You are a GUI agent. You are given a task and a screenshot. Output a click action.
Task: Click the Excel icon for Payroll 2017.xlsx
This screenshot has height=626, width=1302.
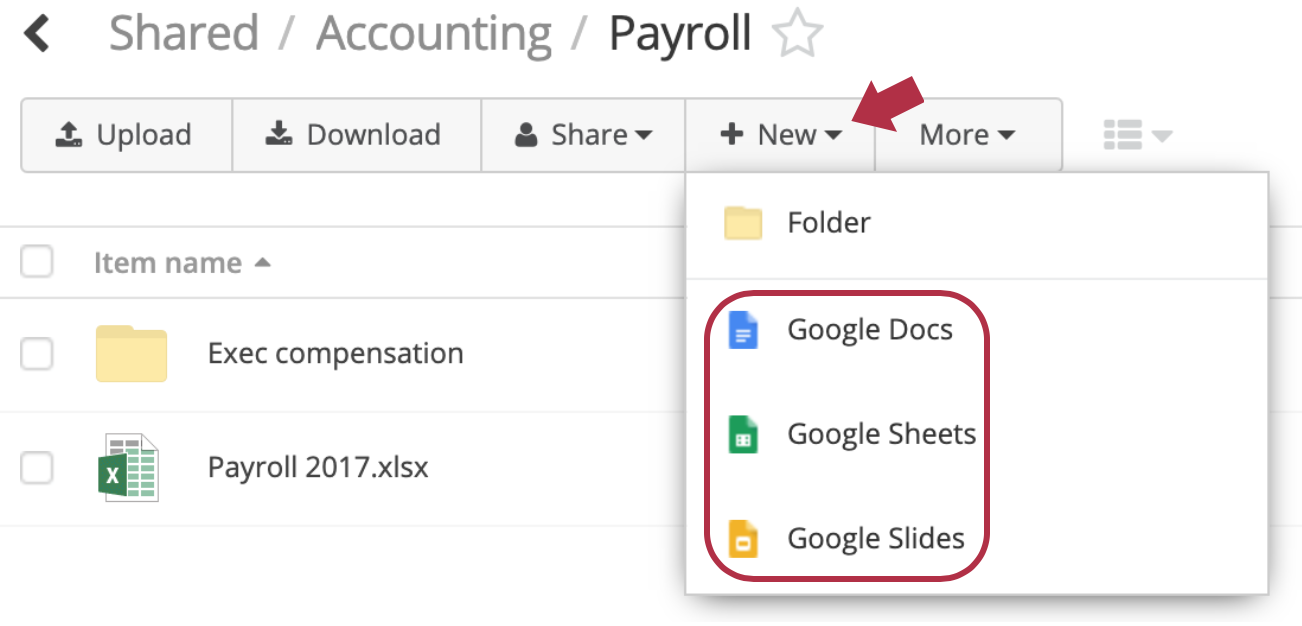coord(130,467)
